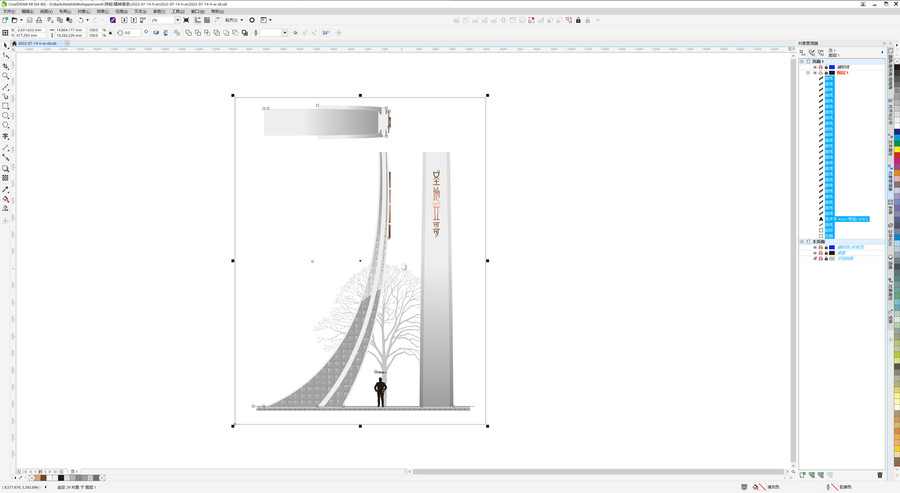Select the Color Eyedropper tool
Screen dimensions: 900x493
pyautogui.click(x=6, y=189)
